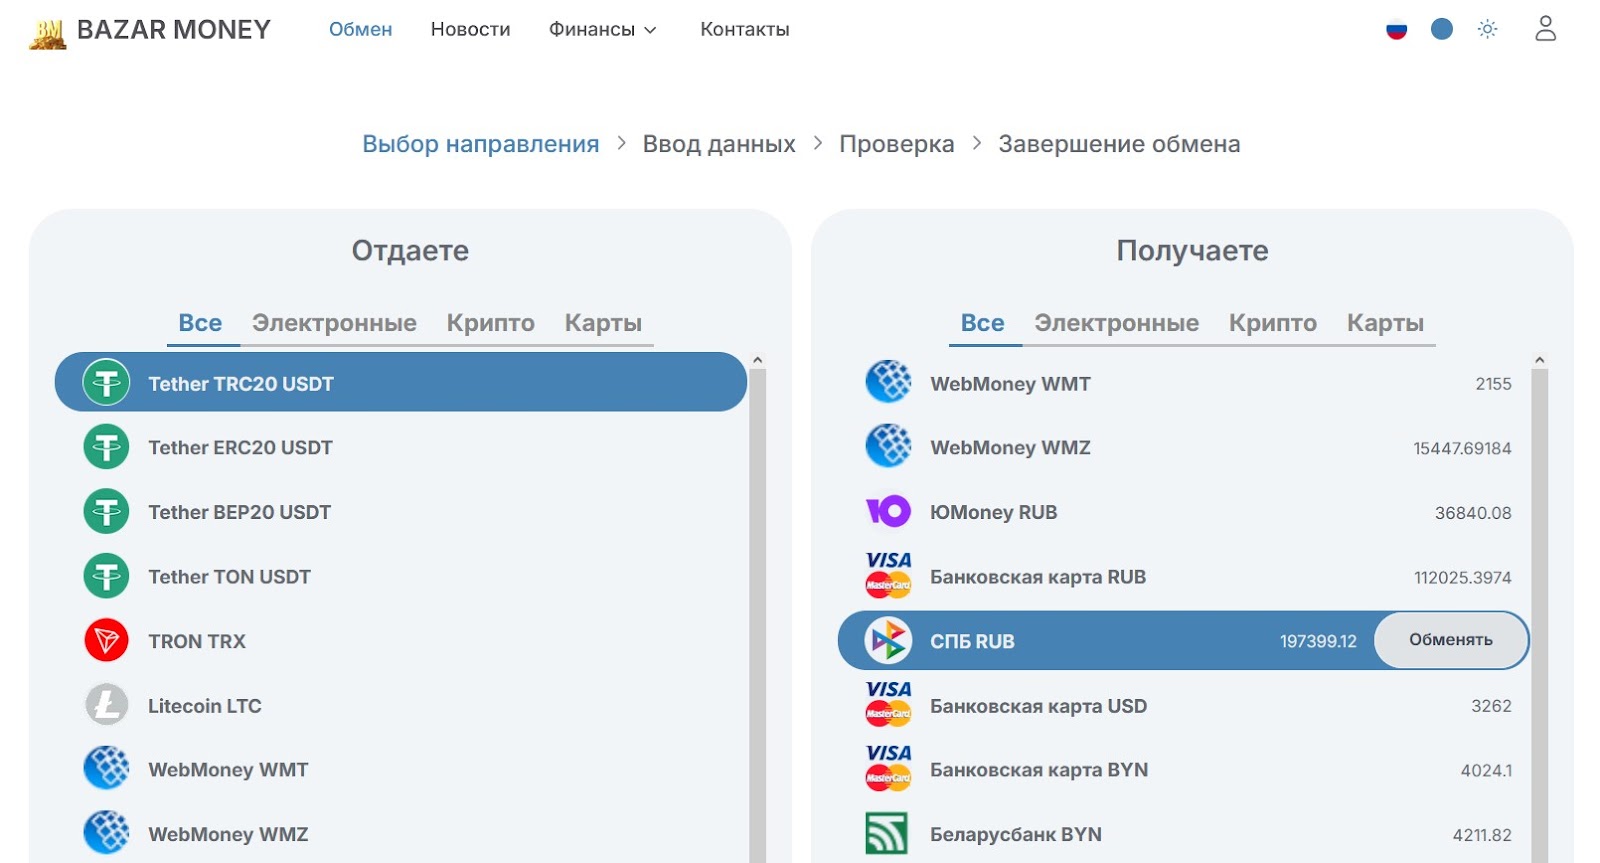
Task: Click reserve amount 15447.69184
Action: click(1462, 448)
